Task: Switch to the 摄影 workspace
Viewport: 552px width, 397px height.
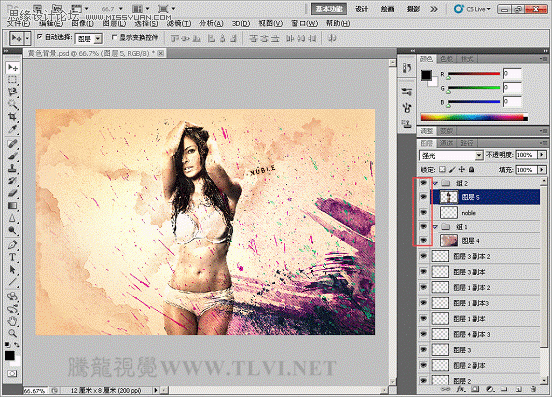Action: tap(413, 9)
